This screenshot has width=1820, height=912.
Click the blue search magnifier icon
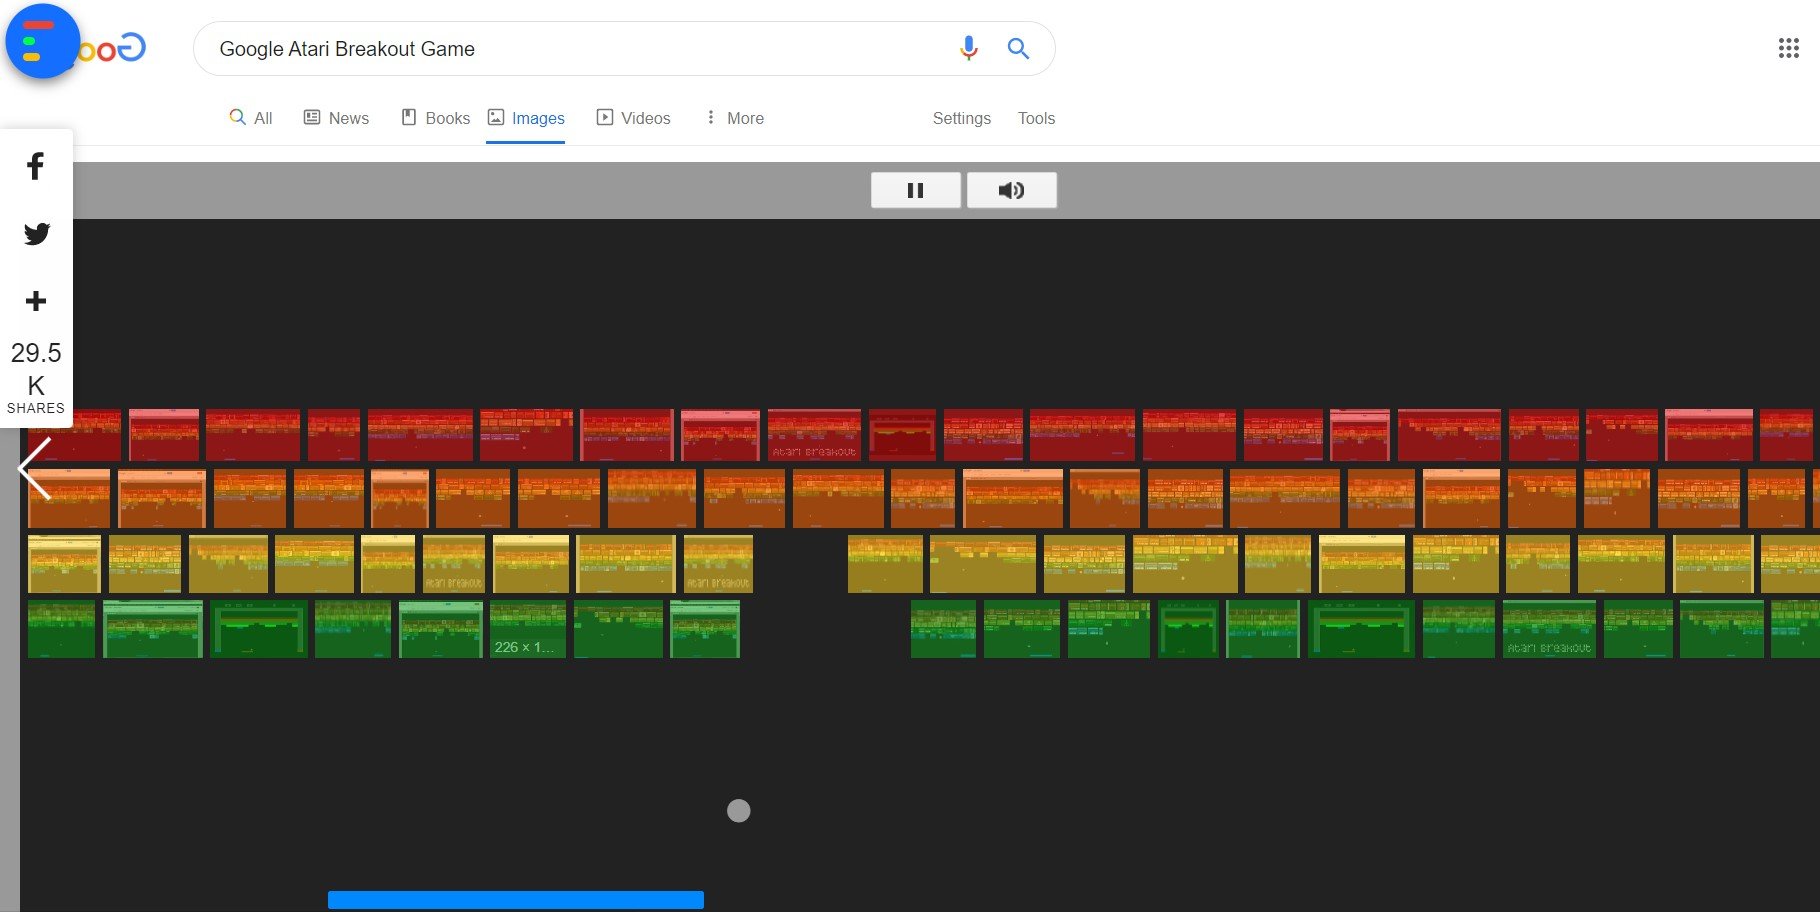tap(1018, 48)
